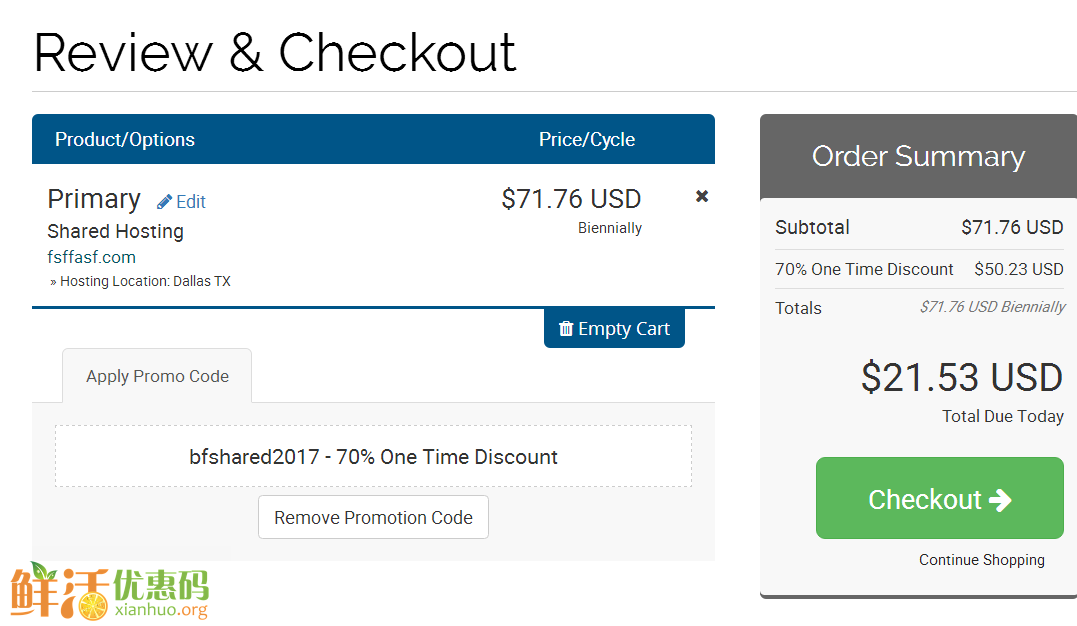The image size is (1077, 626).
Task: Click the Primary product title
Action: point(94,199)
